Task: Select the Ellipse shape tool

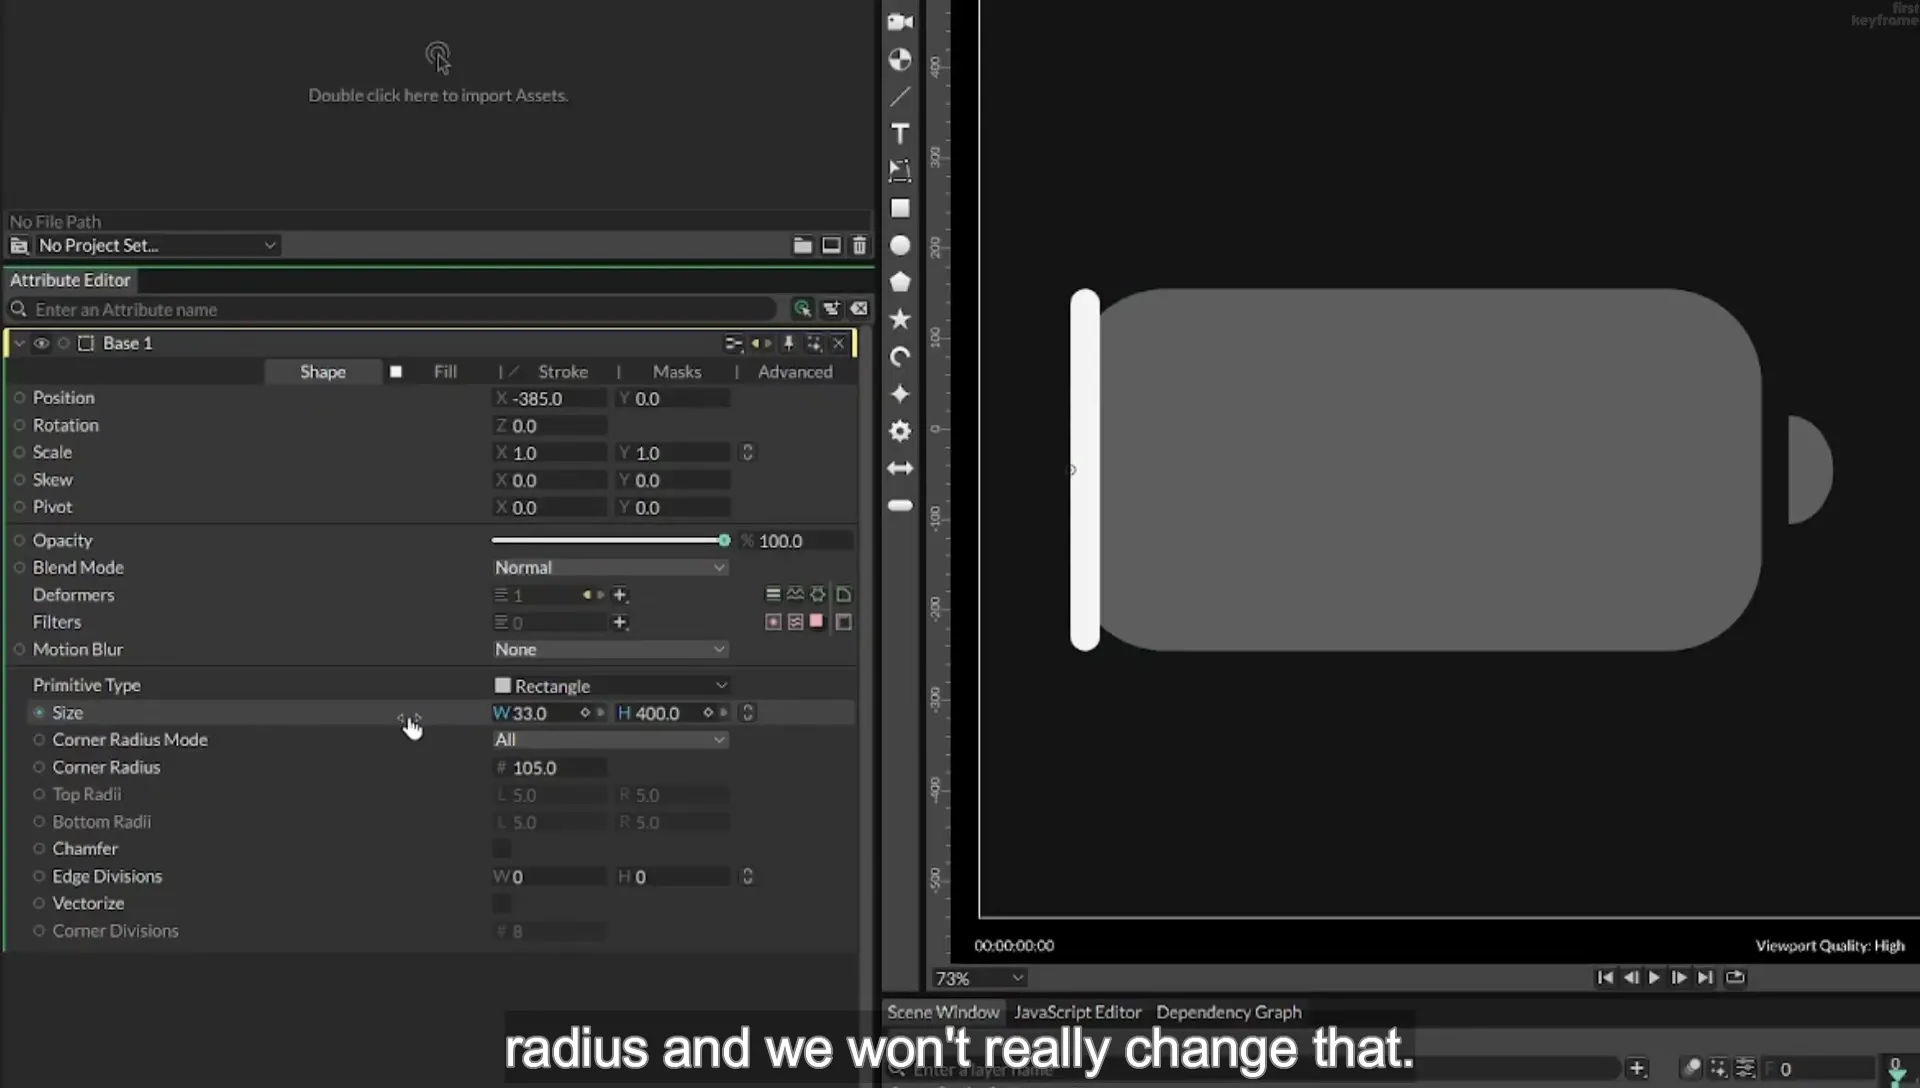Action: point(900,245)
